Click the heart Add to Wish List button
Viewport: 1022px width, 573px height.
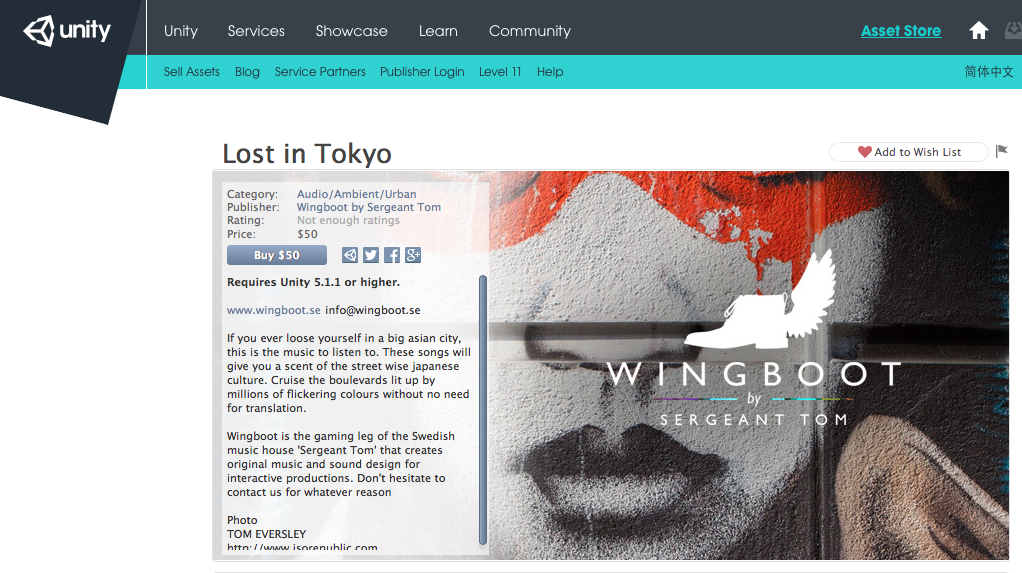(909, 152)
